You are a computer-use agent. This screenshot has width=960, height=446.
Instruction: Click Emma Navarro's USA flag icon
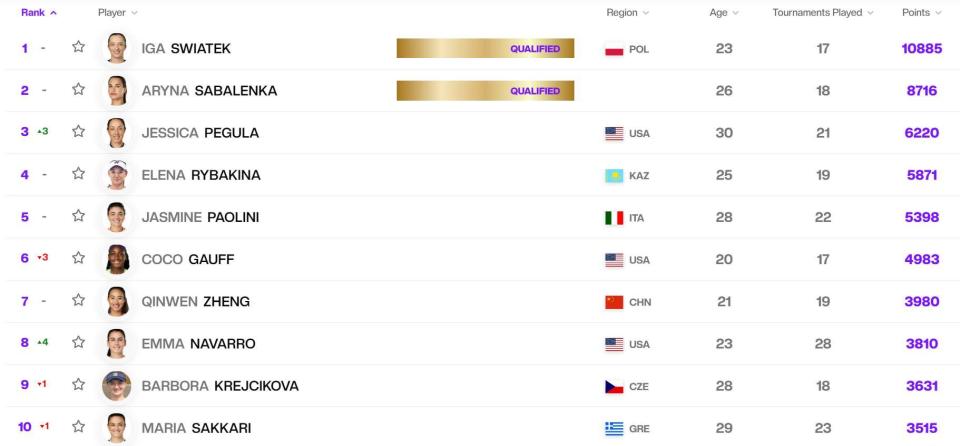(x=614, y=344)
